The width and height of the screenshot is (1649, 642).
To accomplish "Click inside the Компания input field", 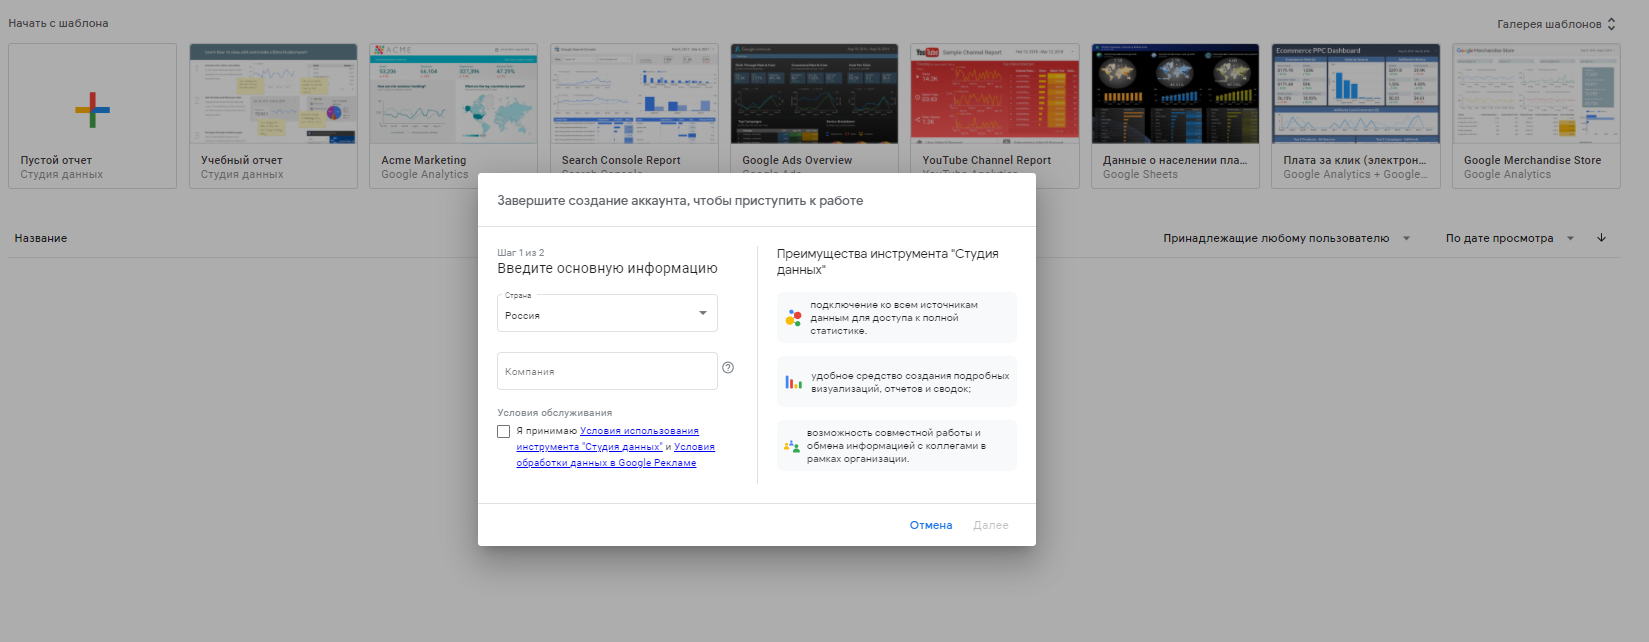I will pos(607,371).
